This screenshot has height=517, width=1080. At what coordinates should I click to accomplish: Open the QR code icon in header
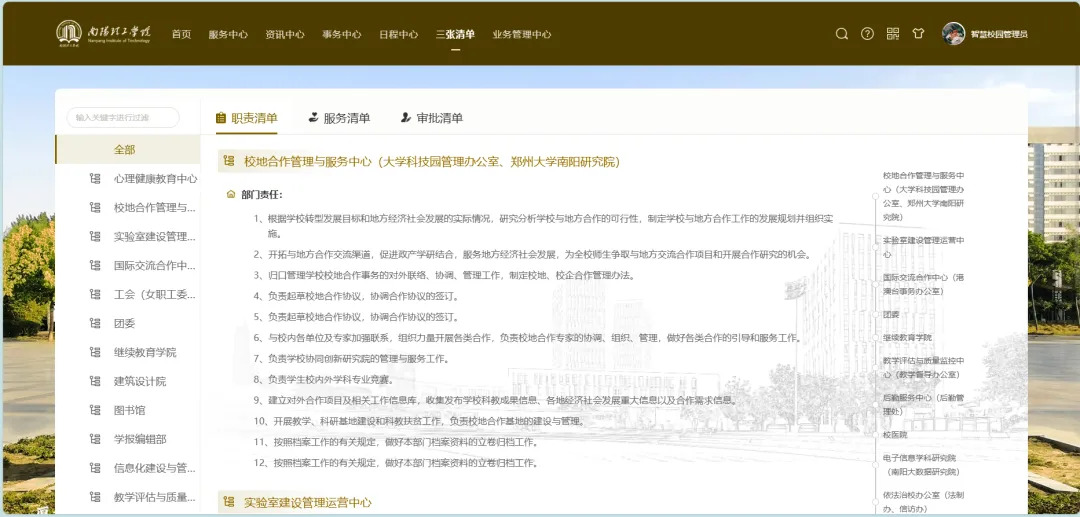coord(893,34)
